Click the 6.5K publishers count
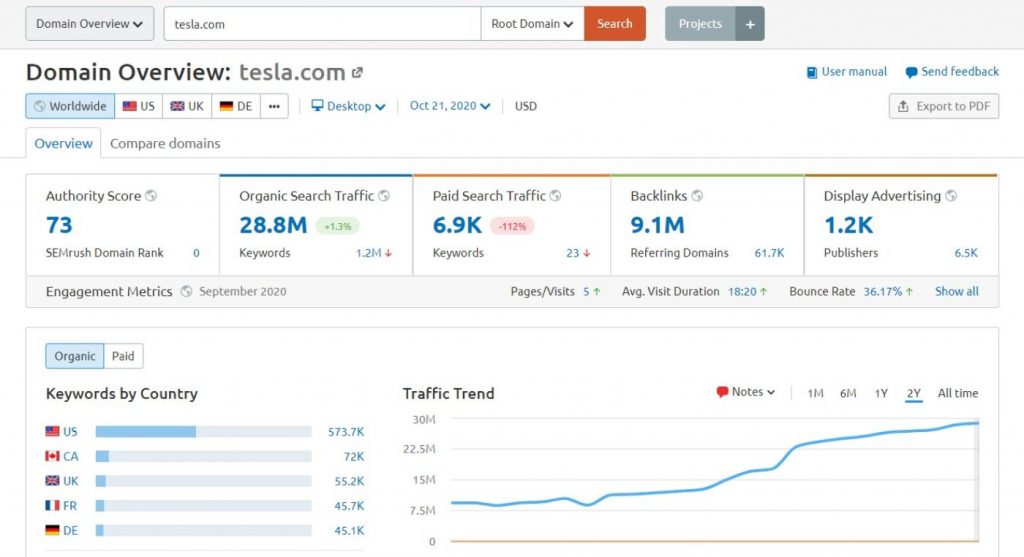1024x557 pixels. [966, 253]
